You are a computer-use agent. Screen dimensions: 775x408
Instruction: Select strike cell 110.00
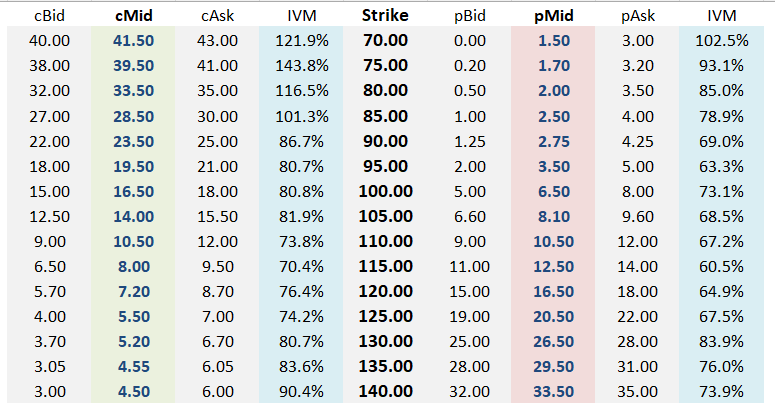[x=386, y=241]
